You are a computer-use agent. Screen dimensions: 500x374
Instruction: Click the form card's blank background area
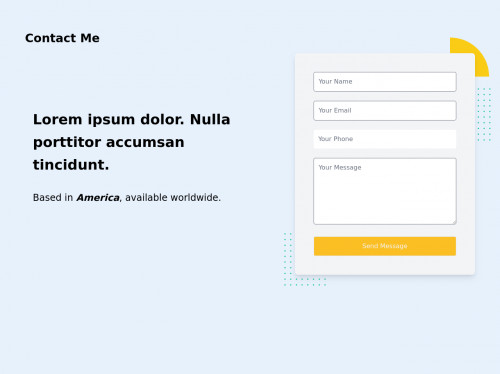[385, 265]
